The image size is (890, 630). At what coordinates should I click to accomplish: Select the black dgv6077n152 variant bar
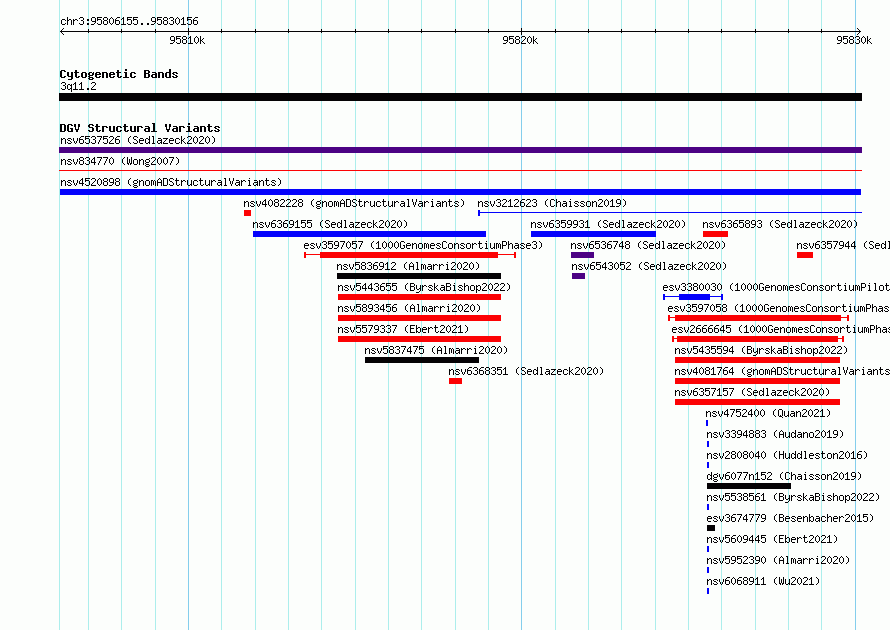point(749,486)
